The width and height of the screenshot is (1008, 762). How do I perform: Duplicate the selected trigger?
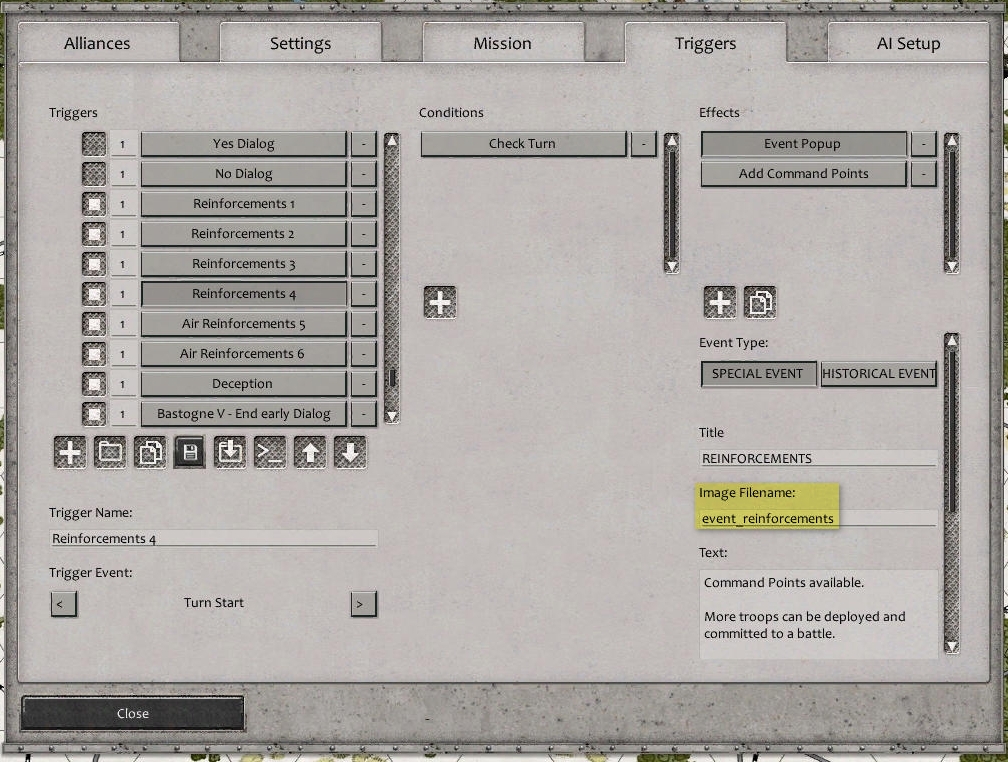tap(150, 452)
